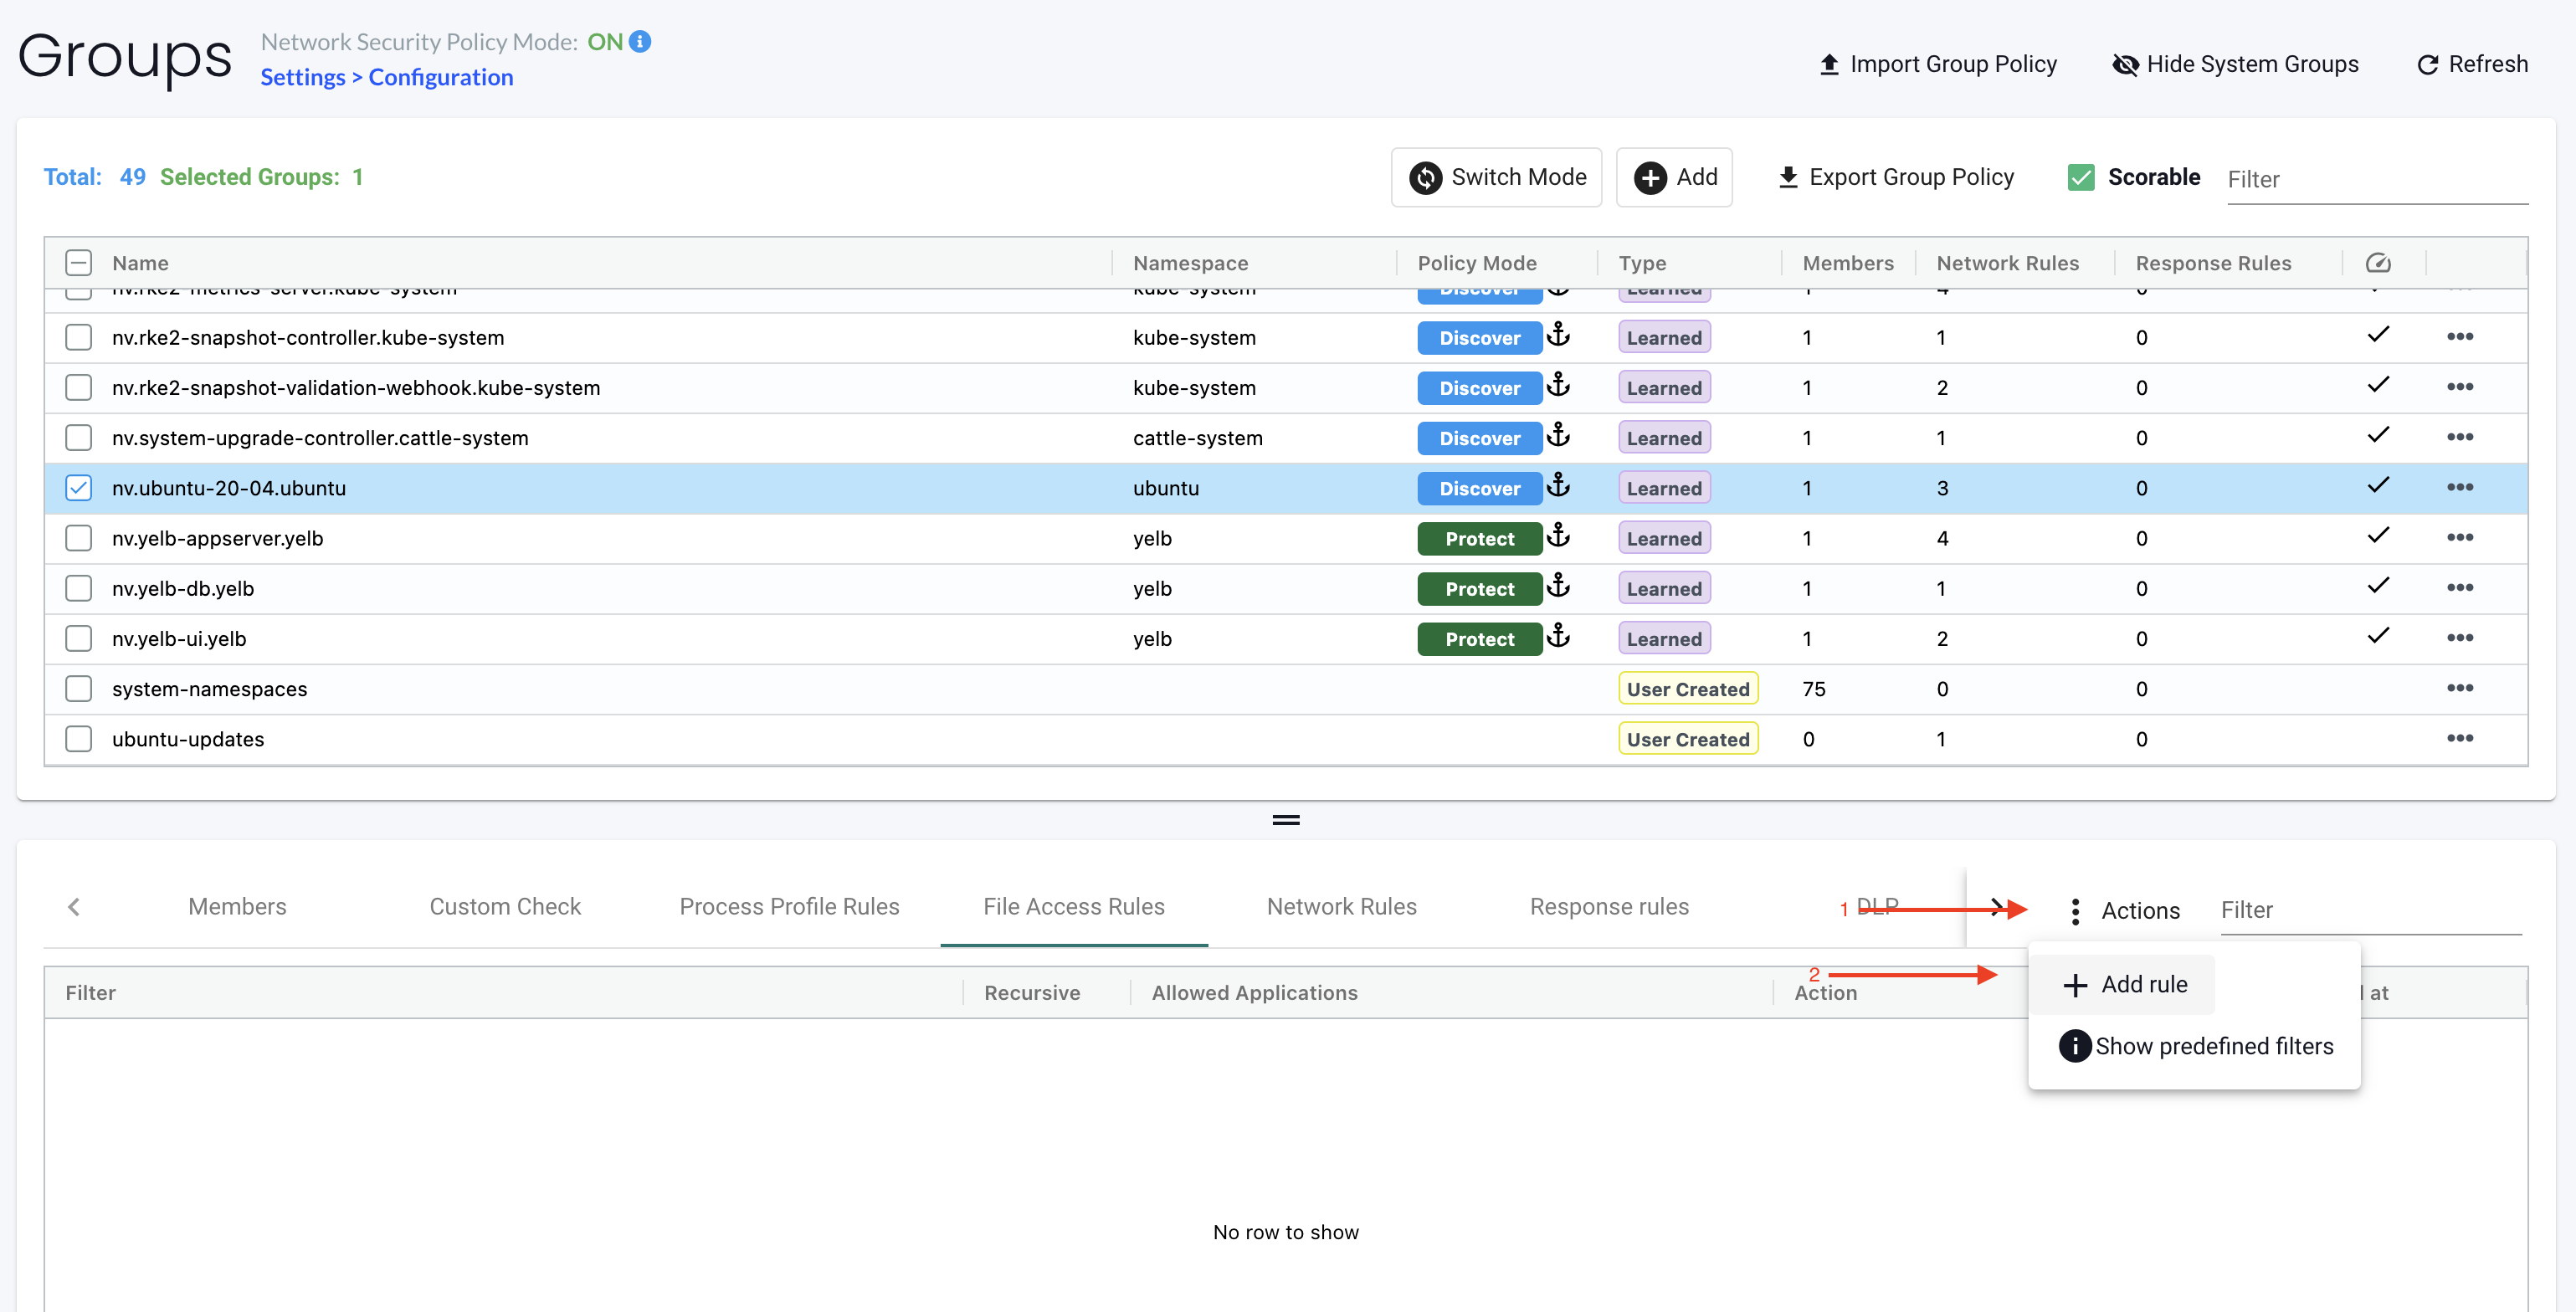Check the nv.rke2-snapshot-controller.kube-system checkbox
This screenshot has height=1312, width=2576.
pos(78,337)
